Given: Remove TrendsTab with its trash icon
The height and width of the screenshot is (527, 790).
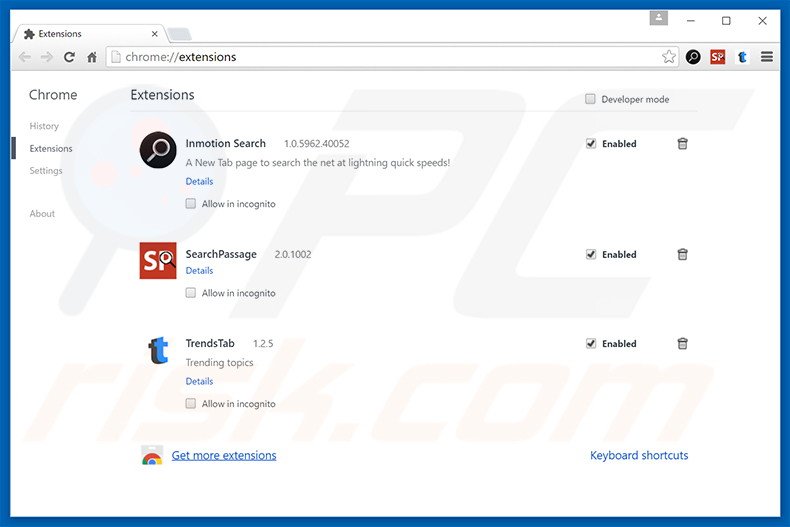Looking at the screenshot, I should pos(682,344).
